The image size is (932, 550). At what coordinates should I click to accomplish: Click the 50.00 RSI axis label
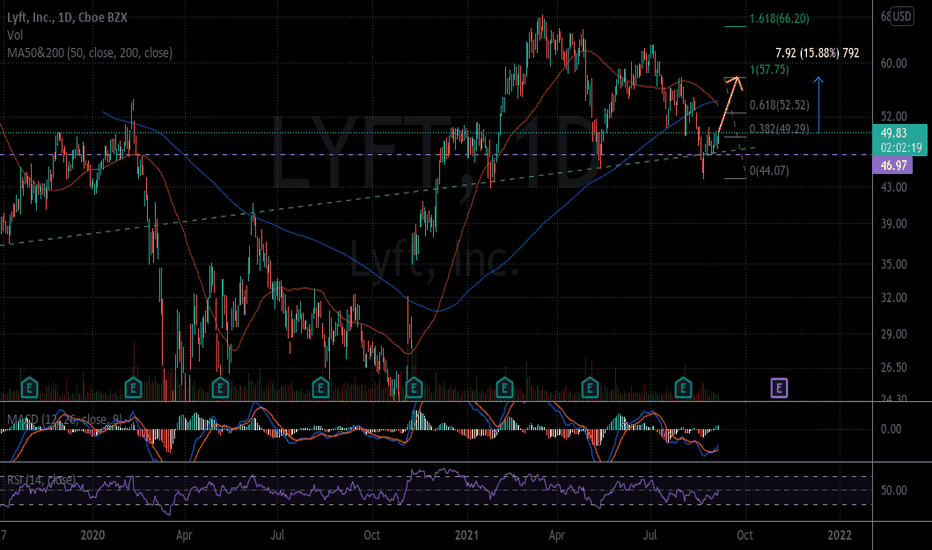[x=893, y=491]
